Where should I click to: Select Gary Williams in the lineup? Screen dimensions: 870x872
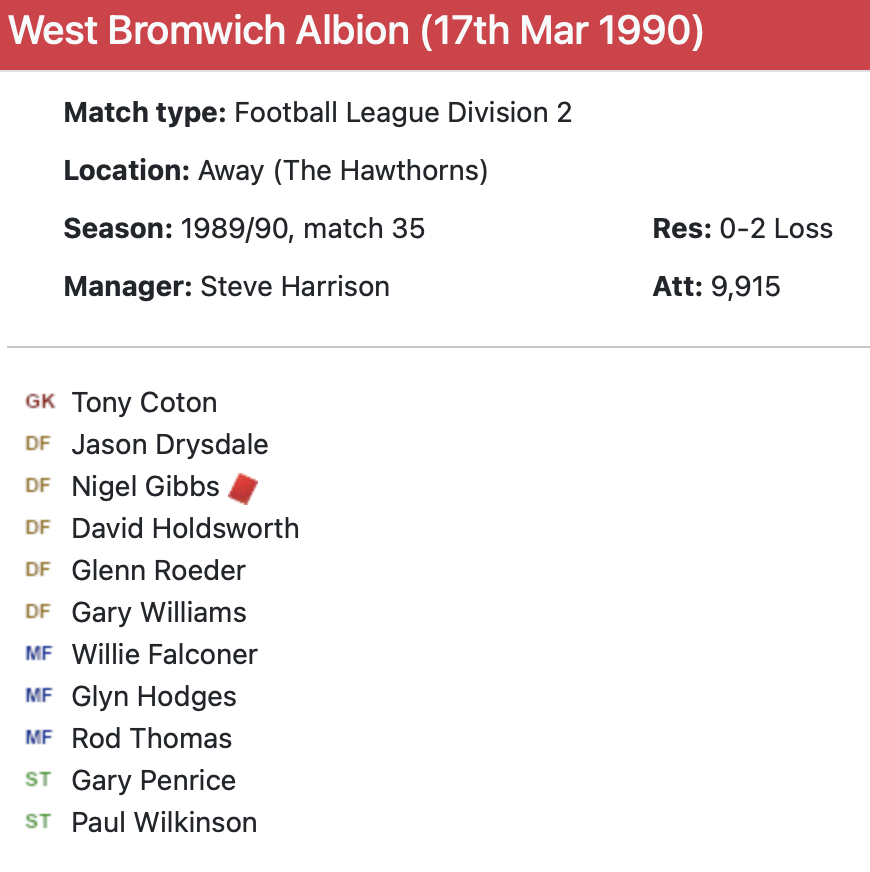[159, 613]
